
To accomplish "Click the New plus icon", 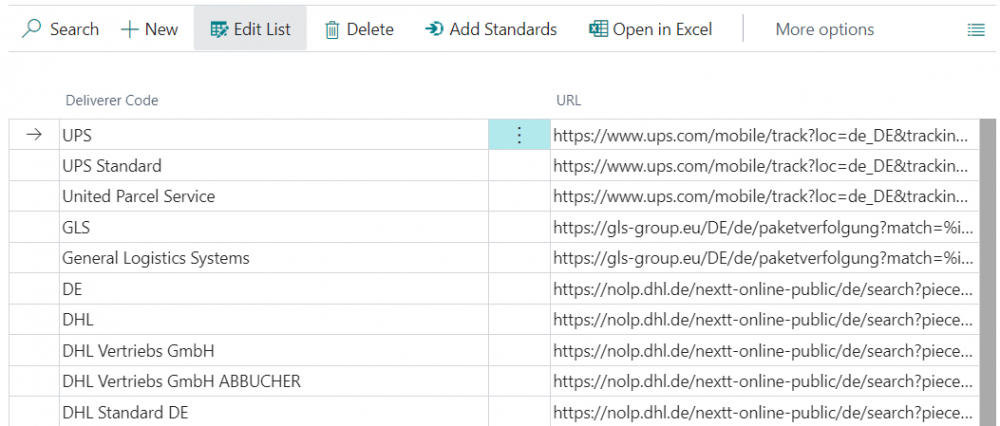I will (129, 29).
